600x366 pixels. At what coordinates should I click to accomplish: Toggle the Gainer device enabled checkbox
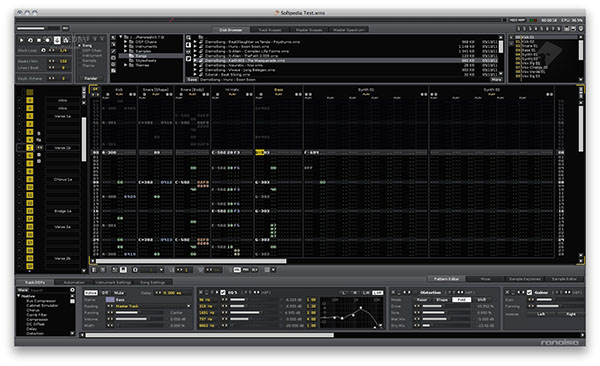529,292
